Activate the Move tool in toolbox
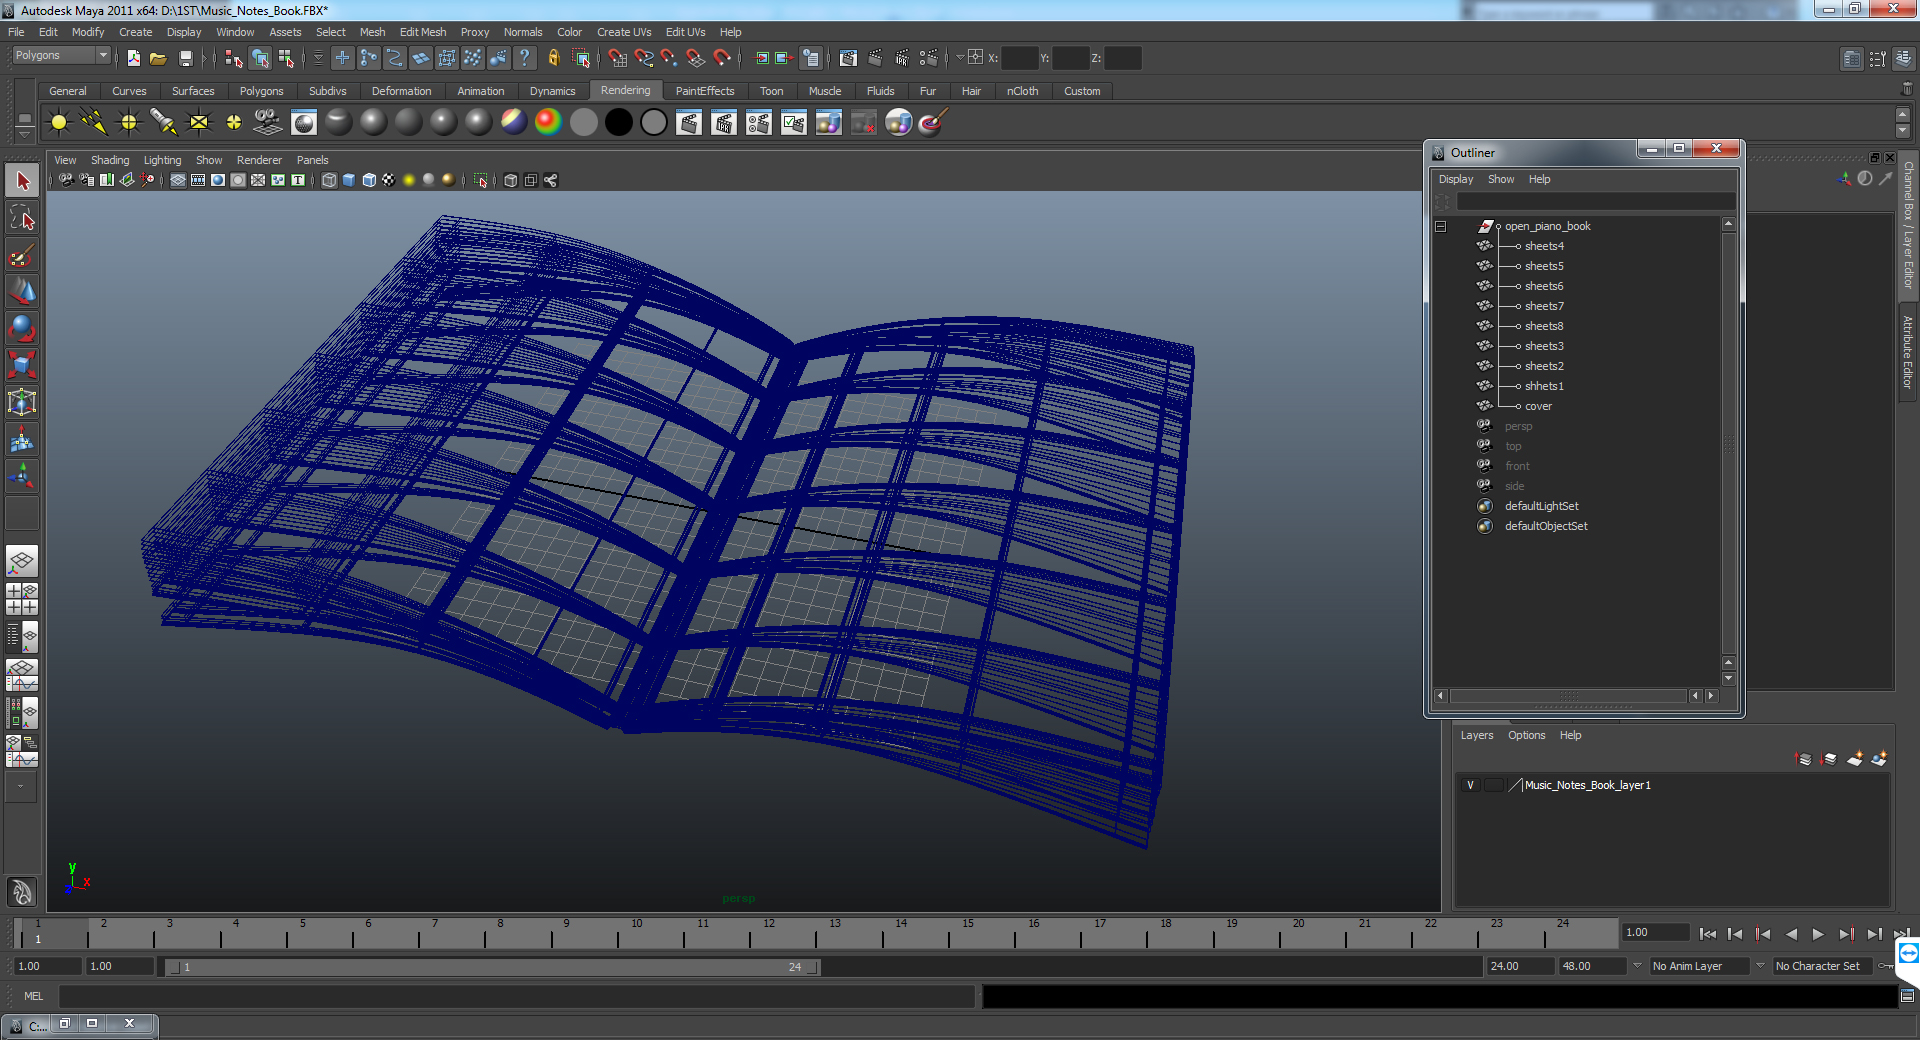 click(x=22, y=291)
